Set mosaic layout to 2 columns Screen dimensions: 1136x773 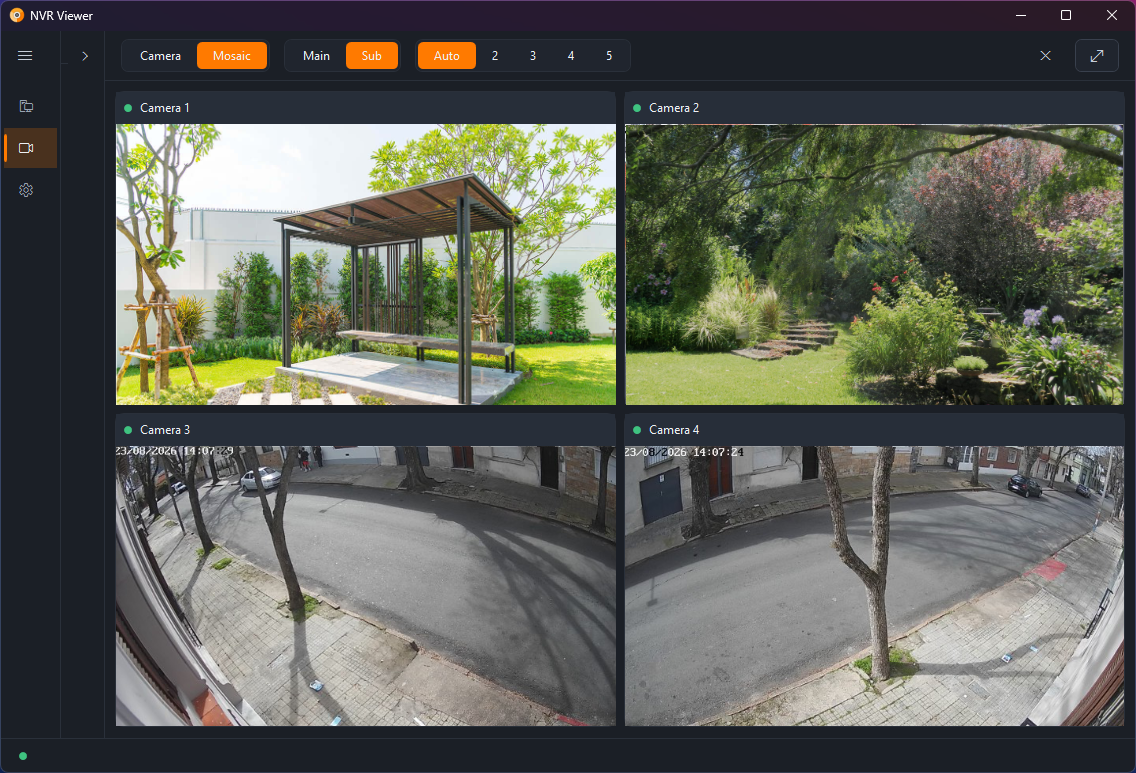click(x=495, y=56)
